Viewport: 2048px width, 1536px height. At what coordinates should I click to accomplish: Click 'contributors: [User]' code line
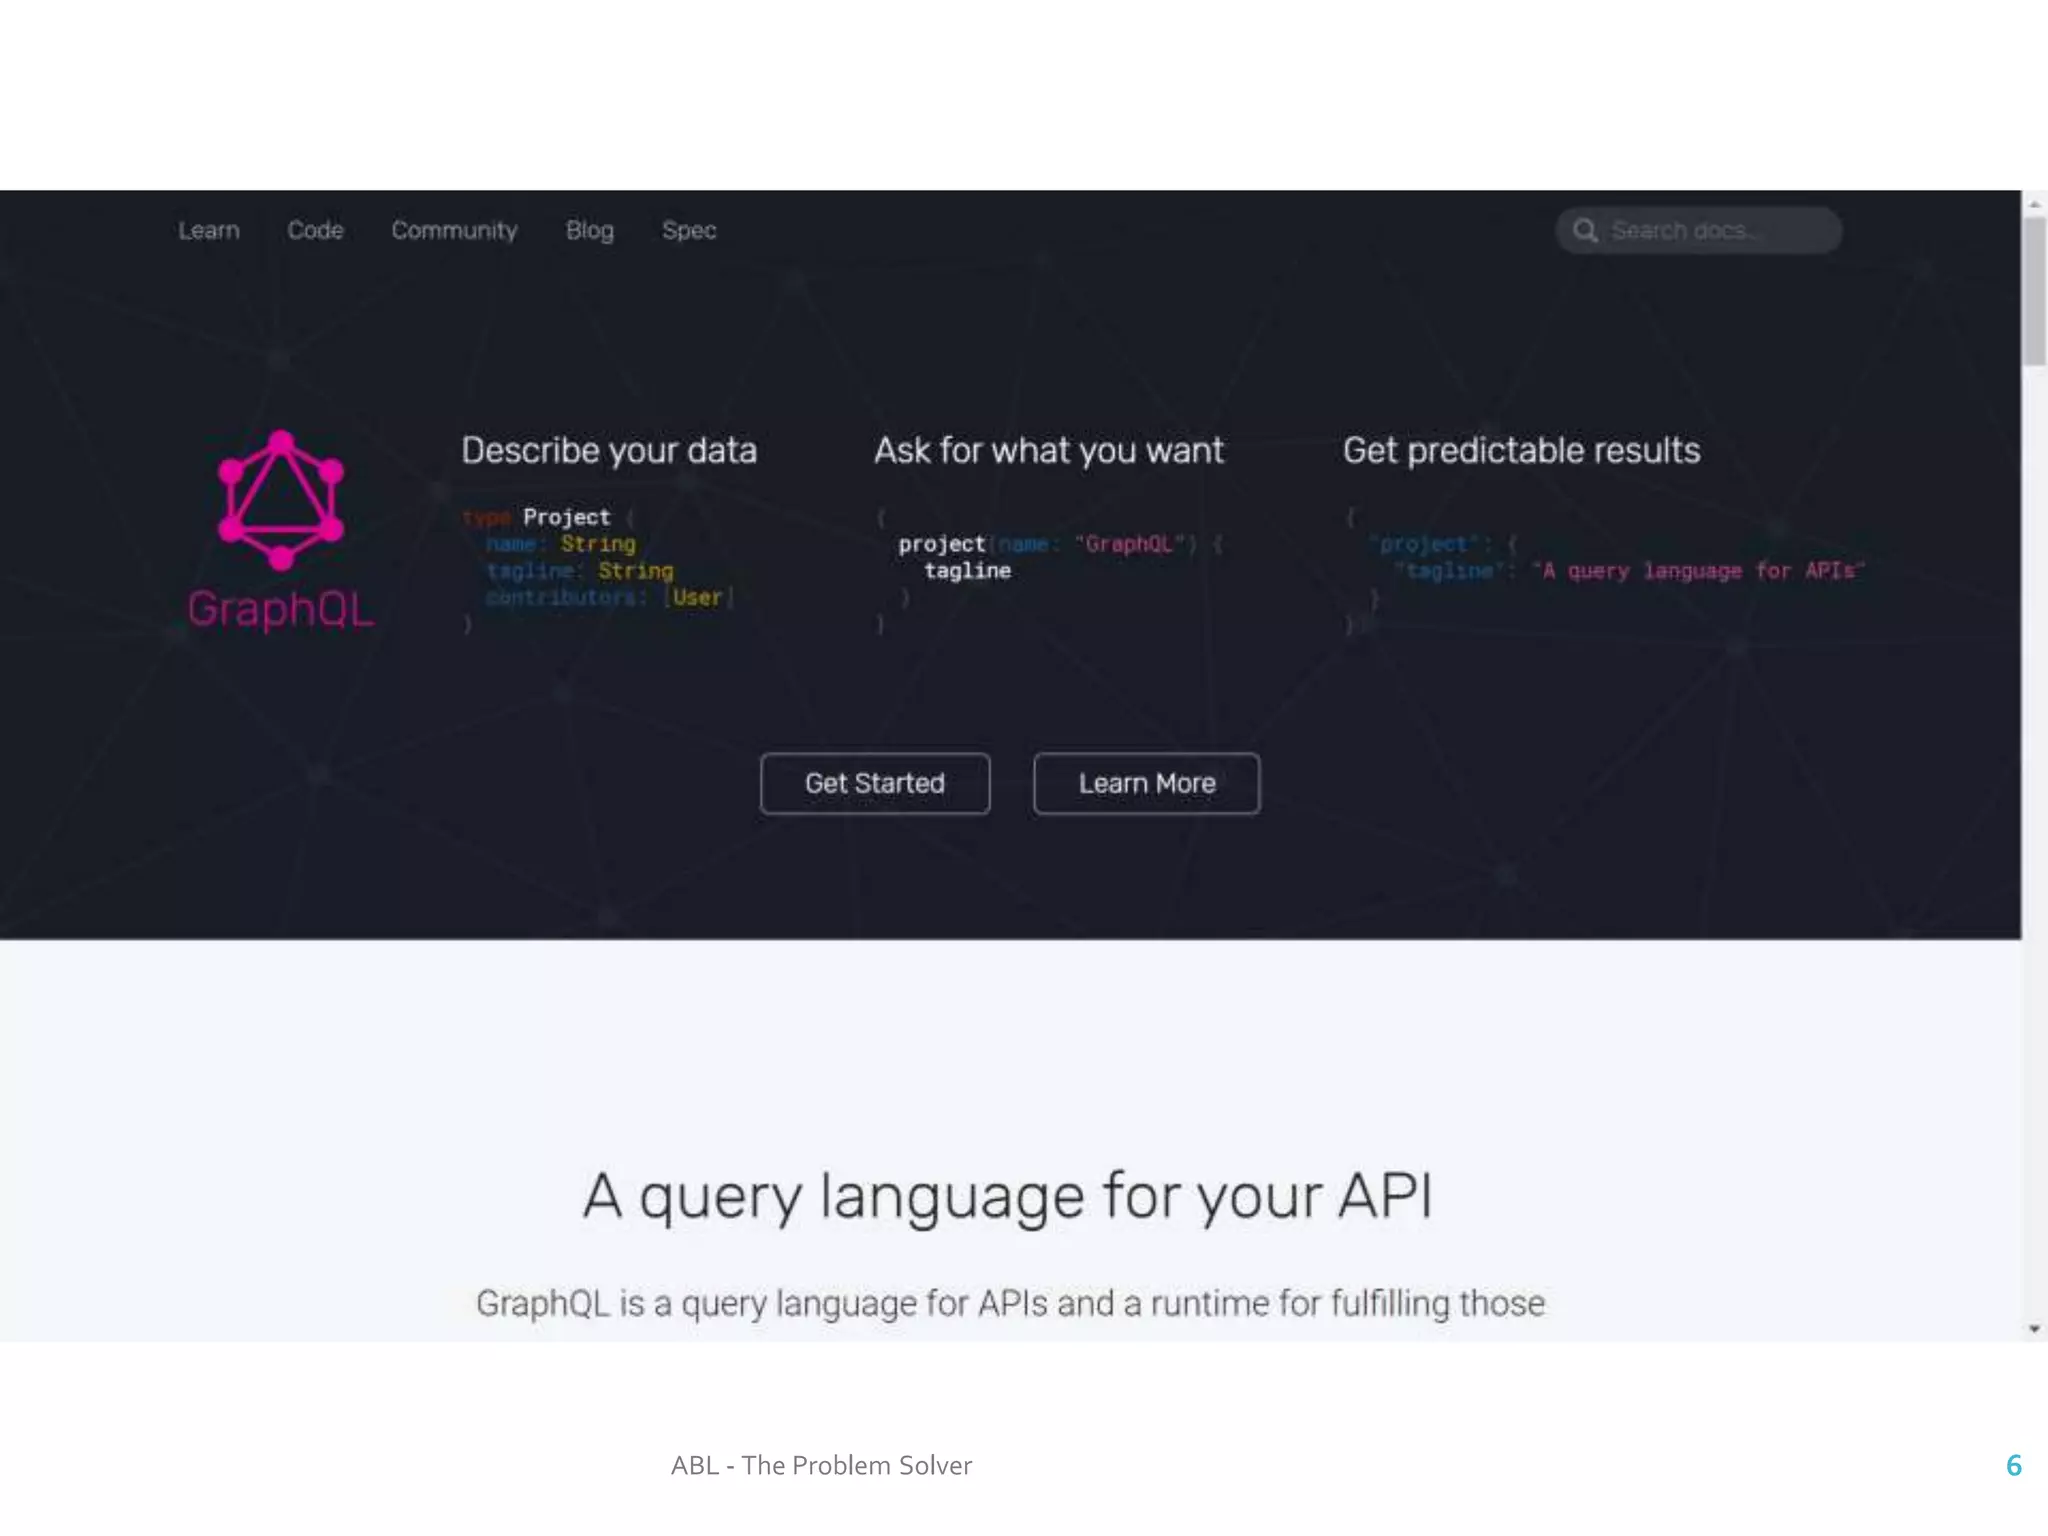pyautogui.click(x=610, y=597)
